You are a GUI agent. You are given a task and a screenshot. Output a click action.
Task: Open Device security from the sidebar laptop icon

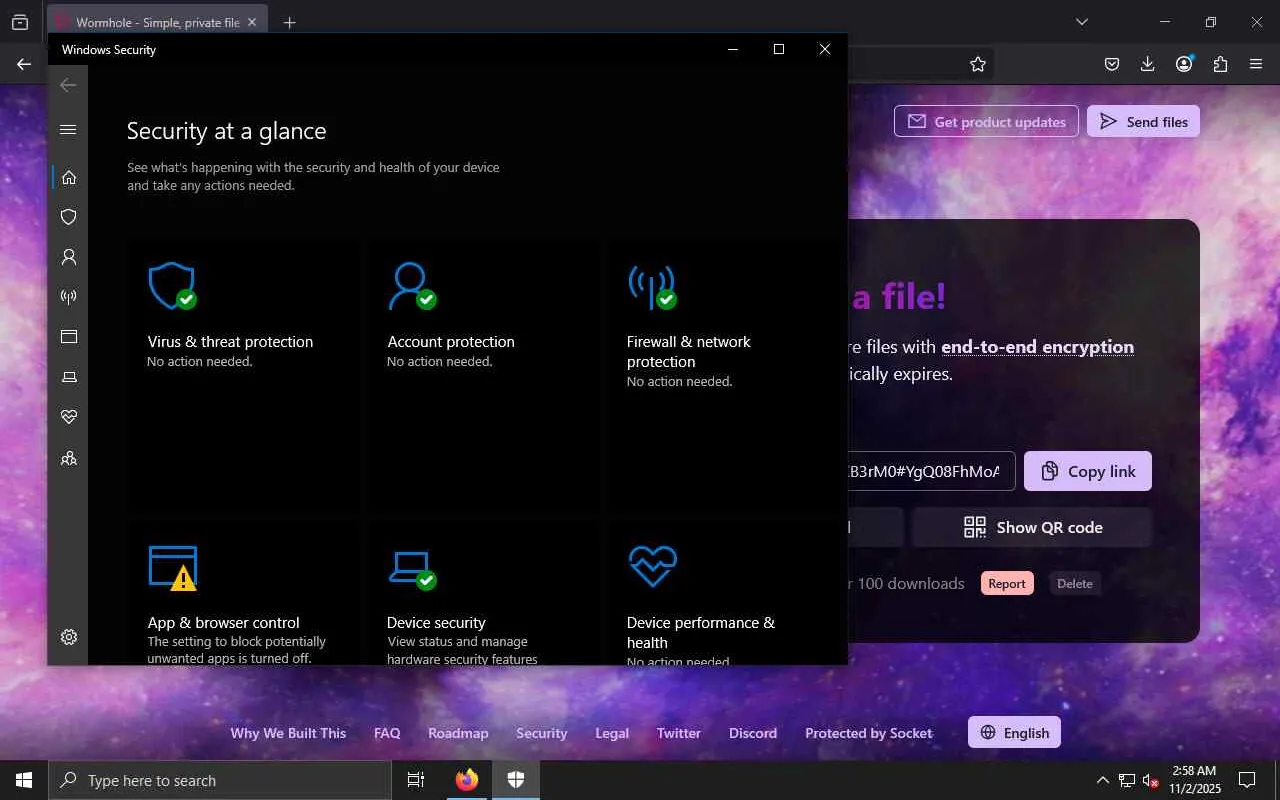pyautogui.click(x=68, y=377)
